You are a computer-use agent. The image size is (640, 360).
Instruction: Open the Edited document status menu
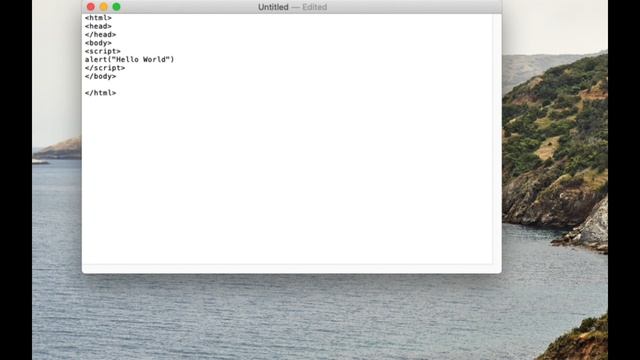(314, 7)
